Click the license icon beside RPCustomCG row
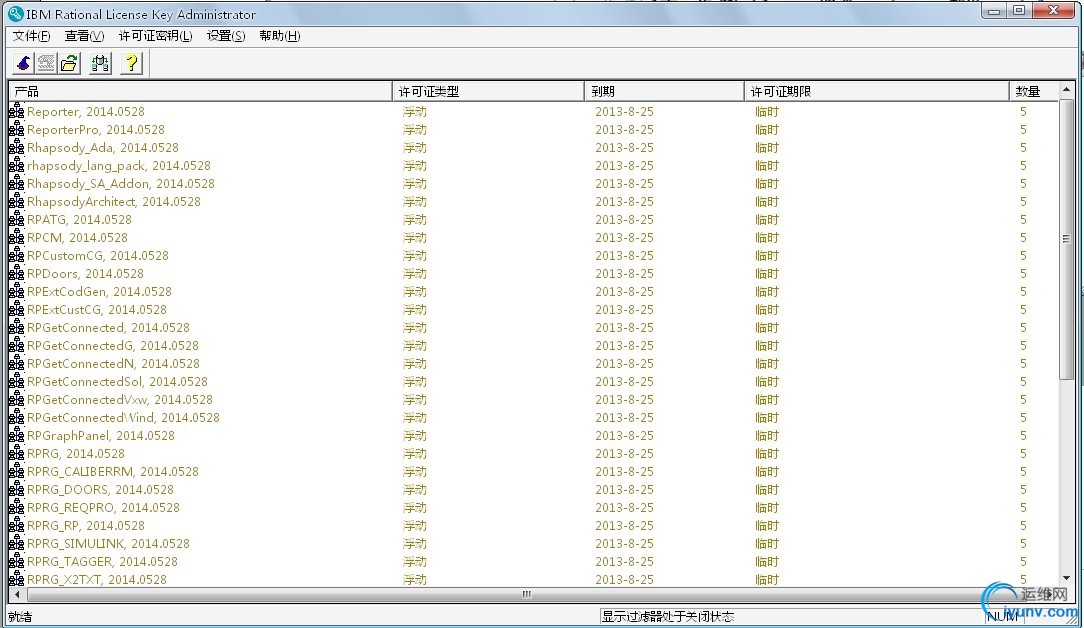The width and height of the screenshot is (1084, 628). [x=17, y=255]
